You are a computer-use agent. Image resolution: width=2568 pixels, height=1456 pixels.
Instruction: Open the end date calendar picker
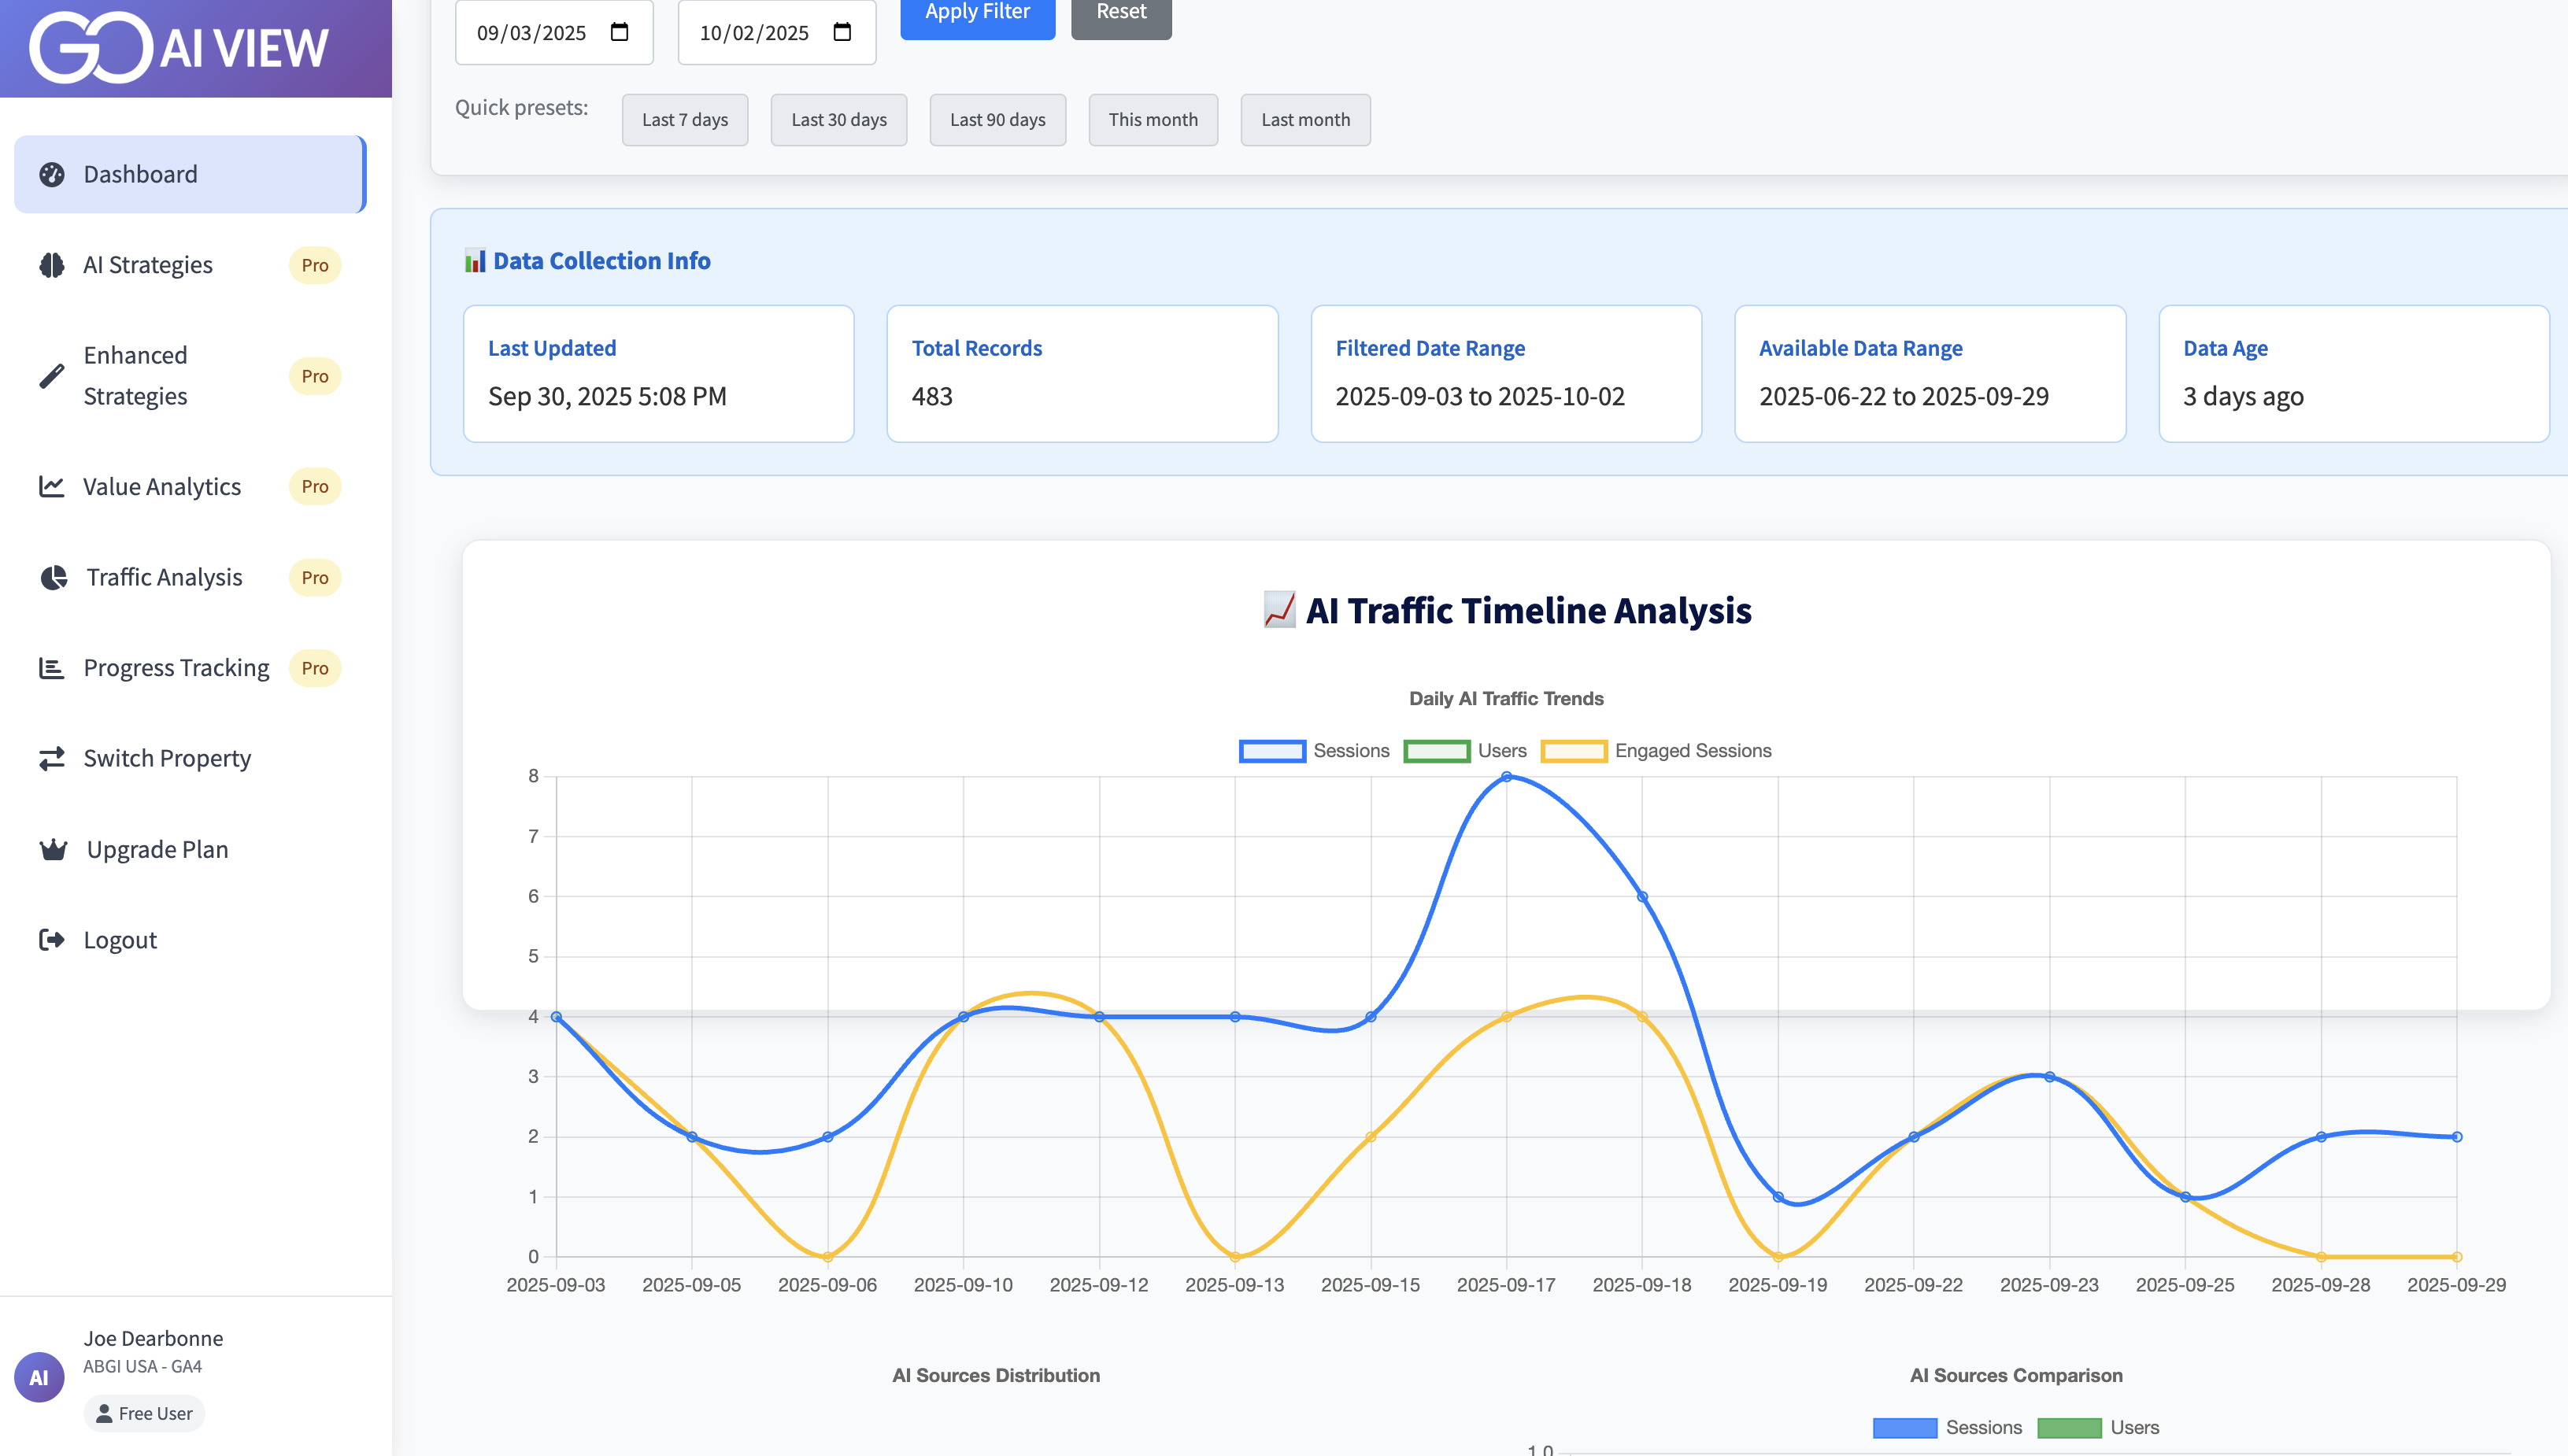pyautogui.click(x=843, y=32)
